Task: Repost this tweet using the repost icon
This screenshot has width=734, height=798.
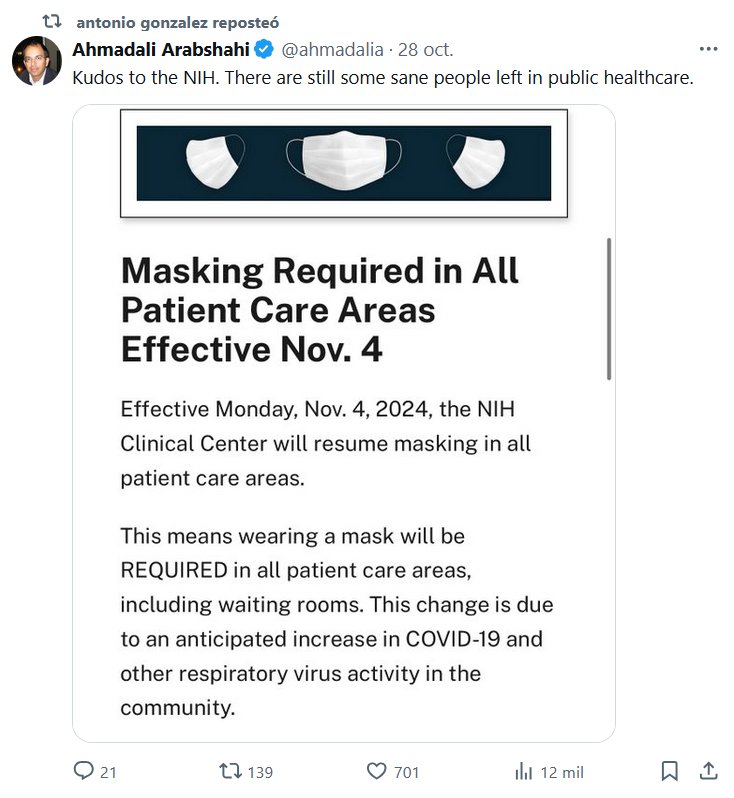Action: point(229,771)
